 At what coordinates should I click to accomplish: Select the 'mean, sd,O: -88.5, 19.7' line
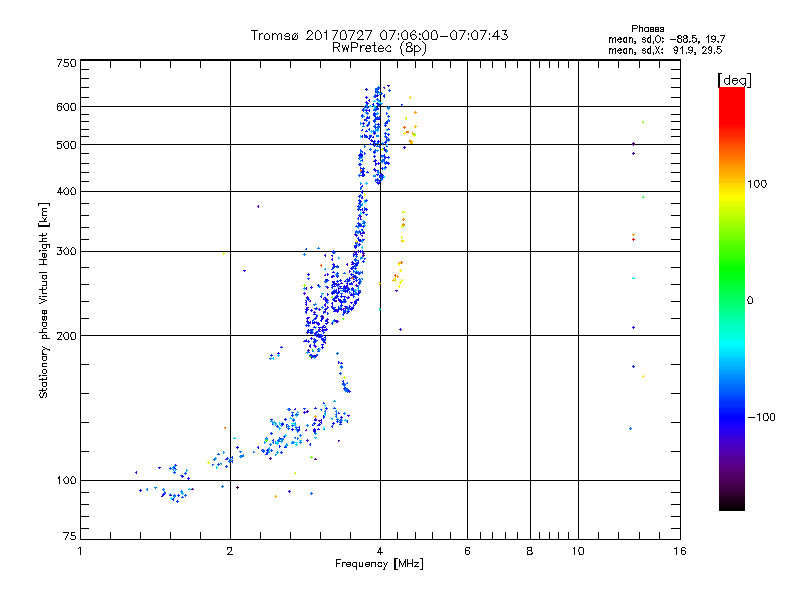(x=666, y=39)
